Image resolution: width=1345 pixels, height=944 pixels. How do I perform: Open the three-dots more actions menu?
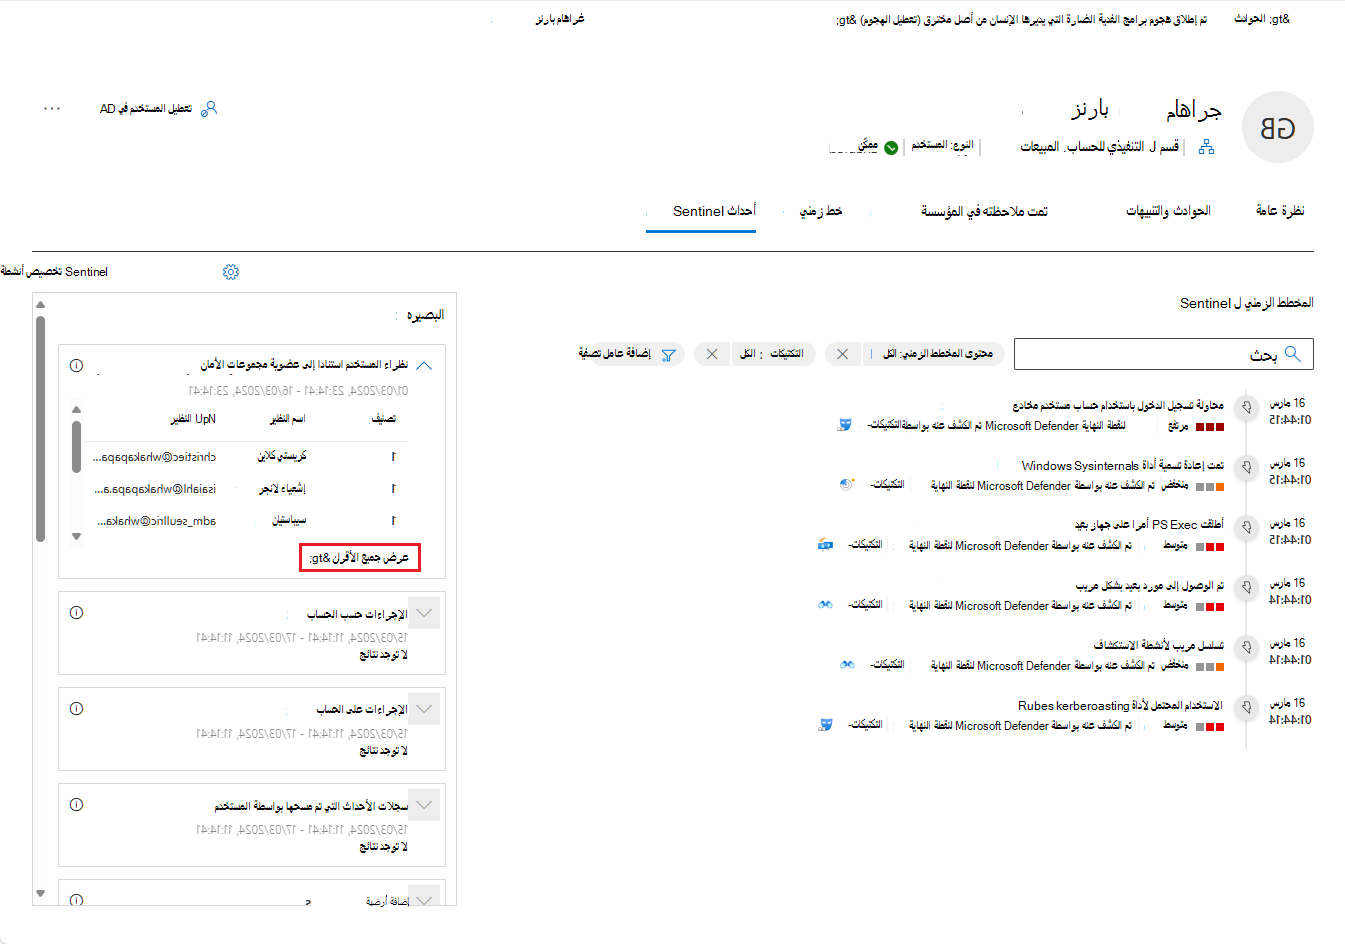(52, 108)
